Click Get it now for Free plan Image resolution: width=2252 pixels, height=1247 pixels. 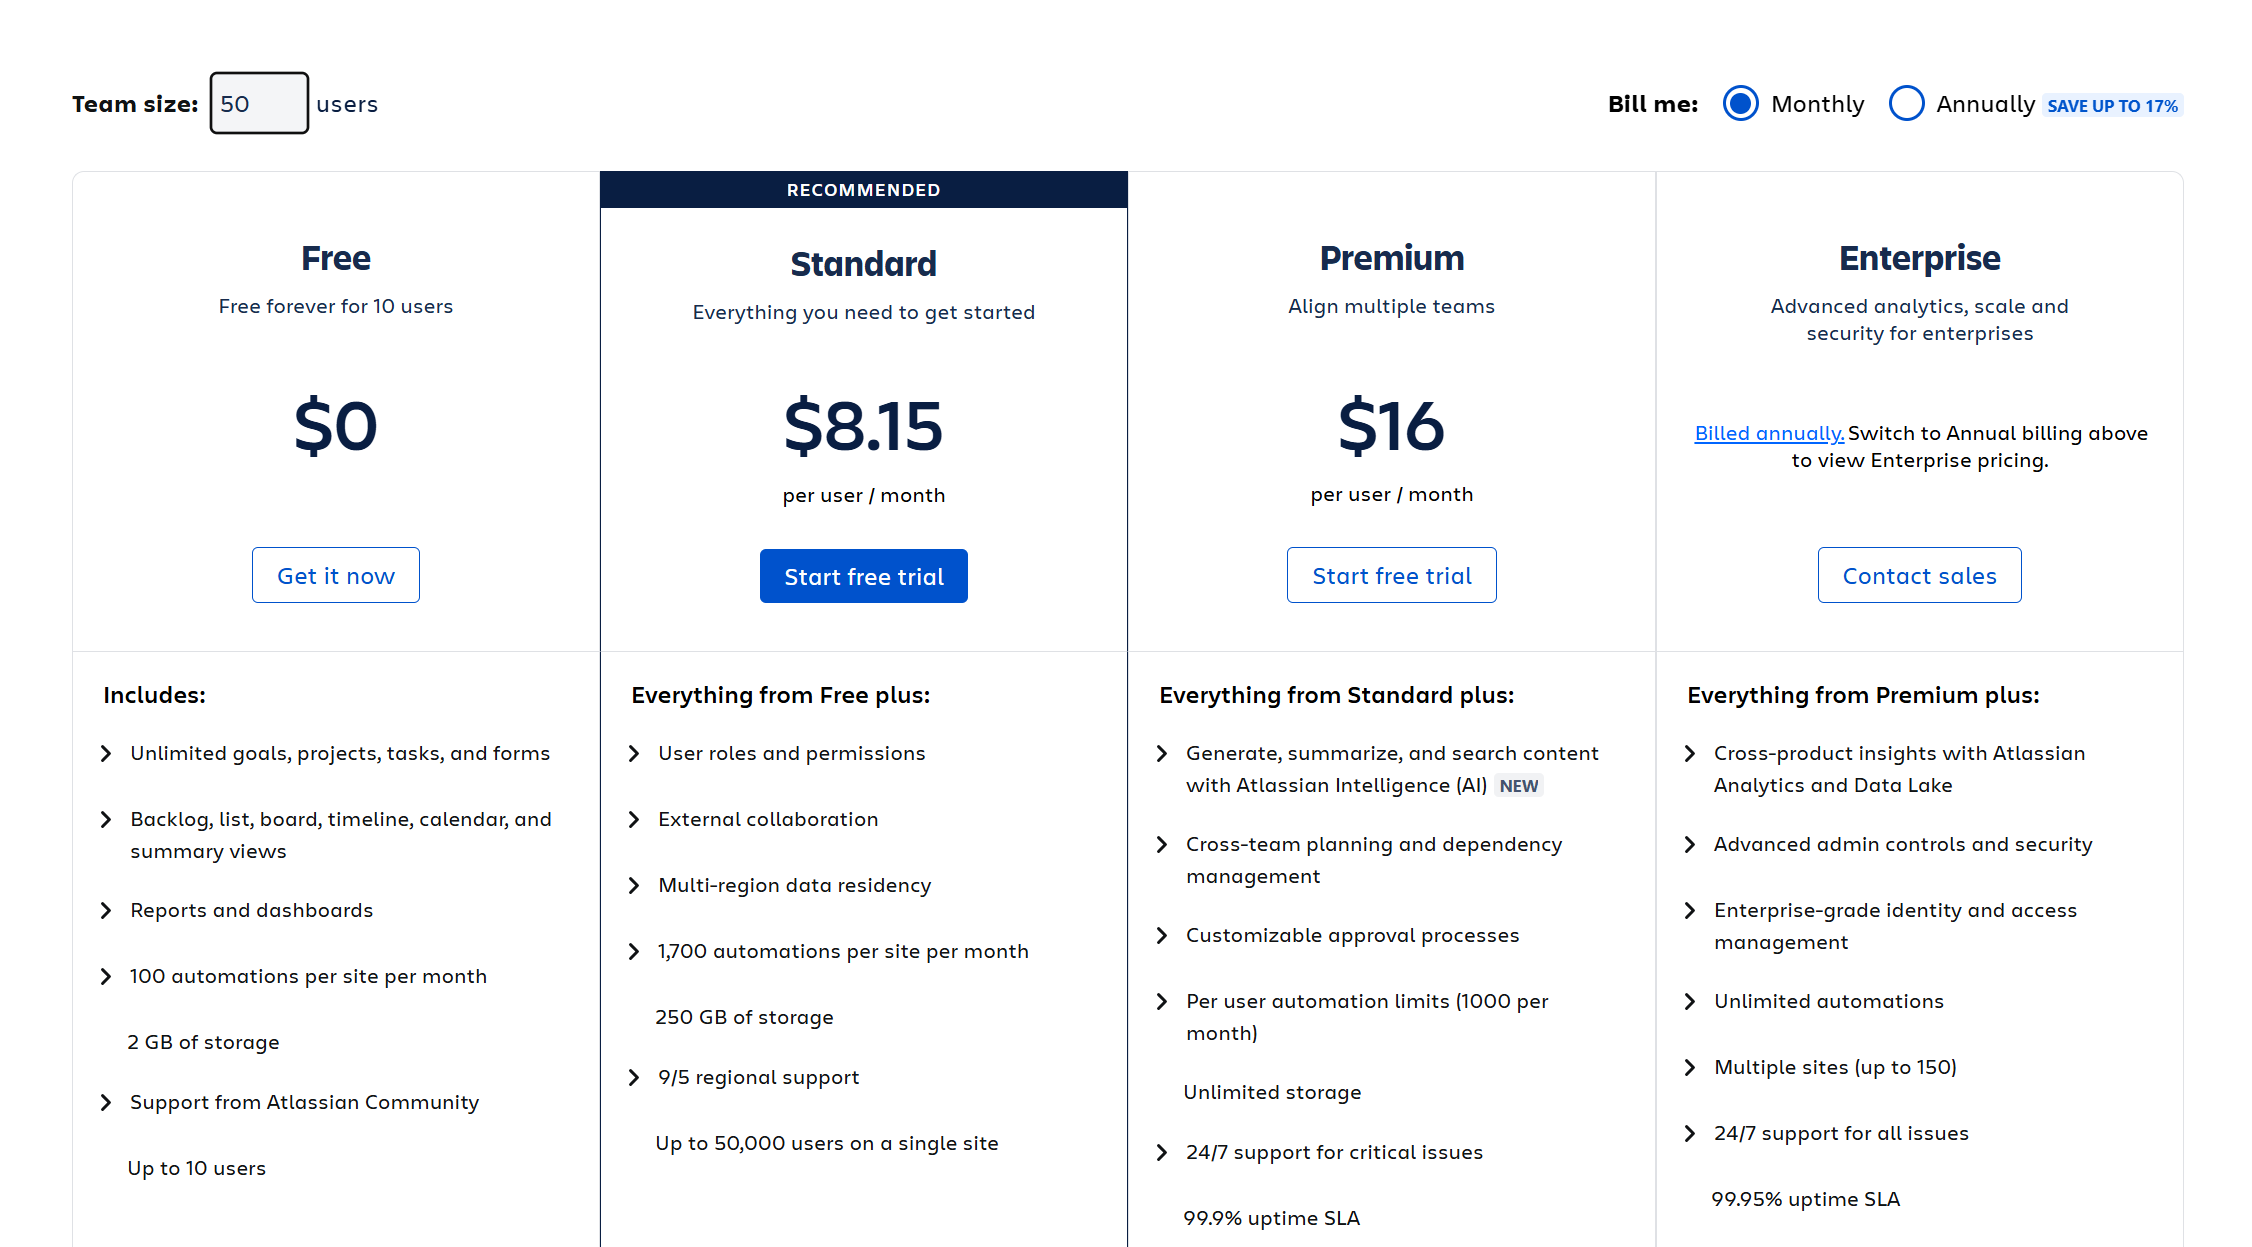(336, 576)
